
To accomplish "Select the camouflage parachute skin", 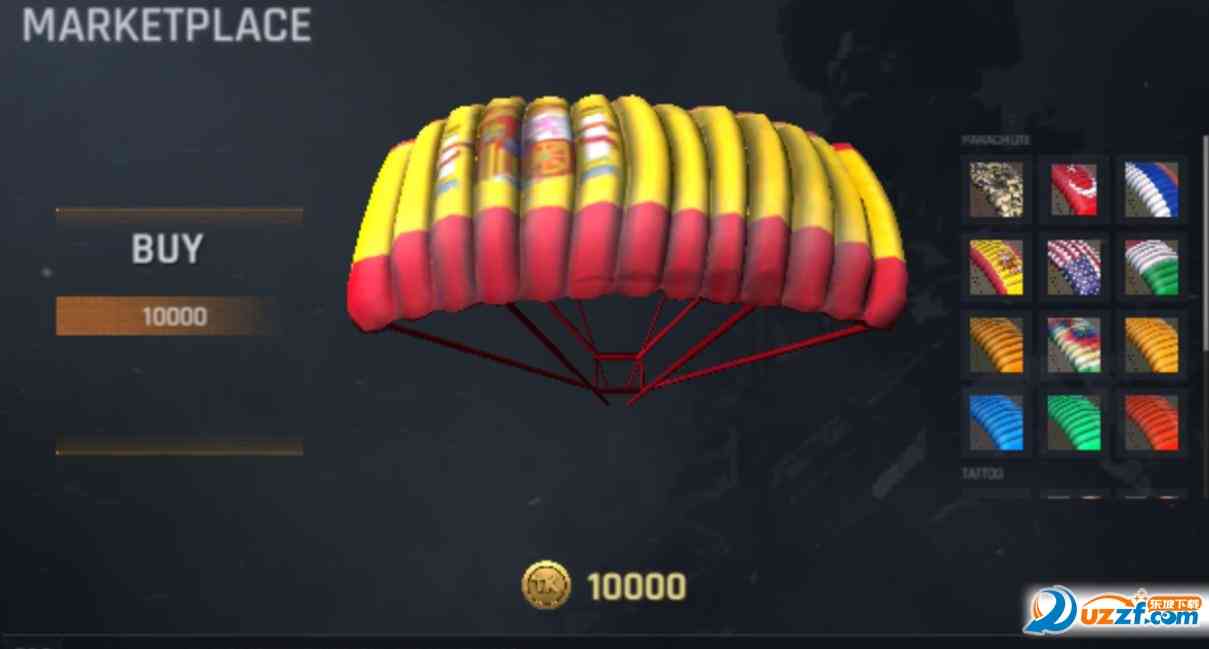I will [x=995, y=188].
